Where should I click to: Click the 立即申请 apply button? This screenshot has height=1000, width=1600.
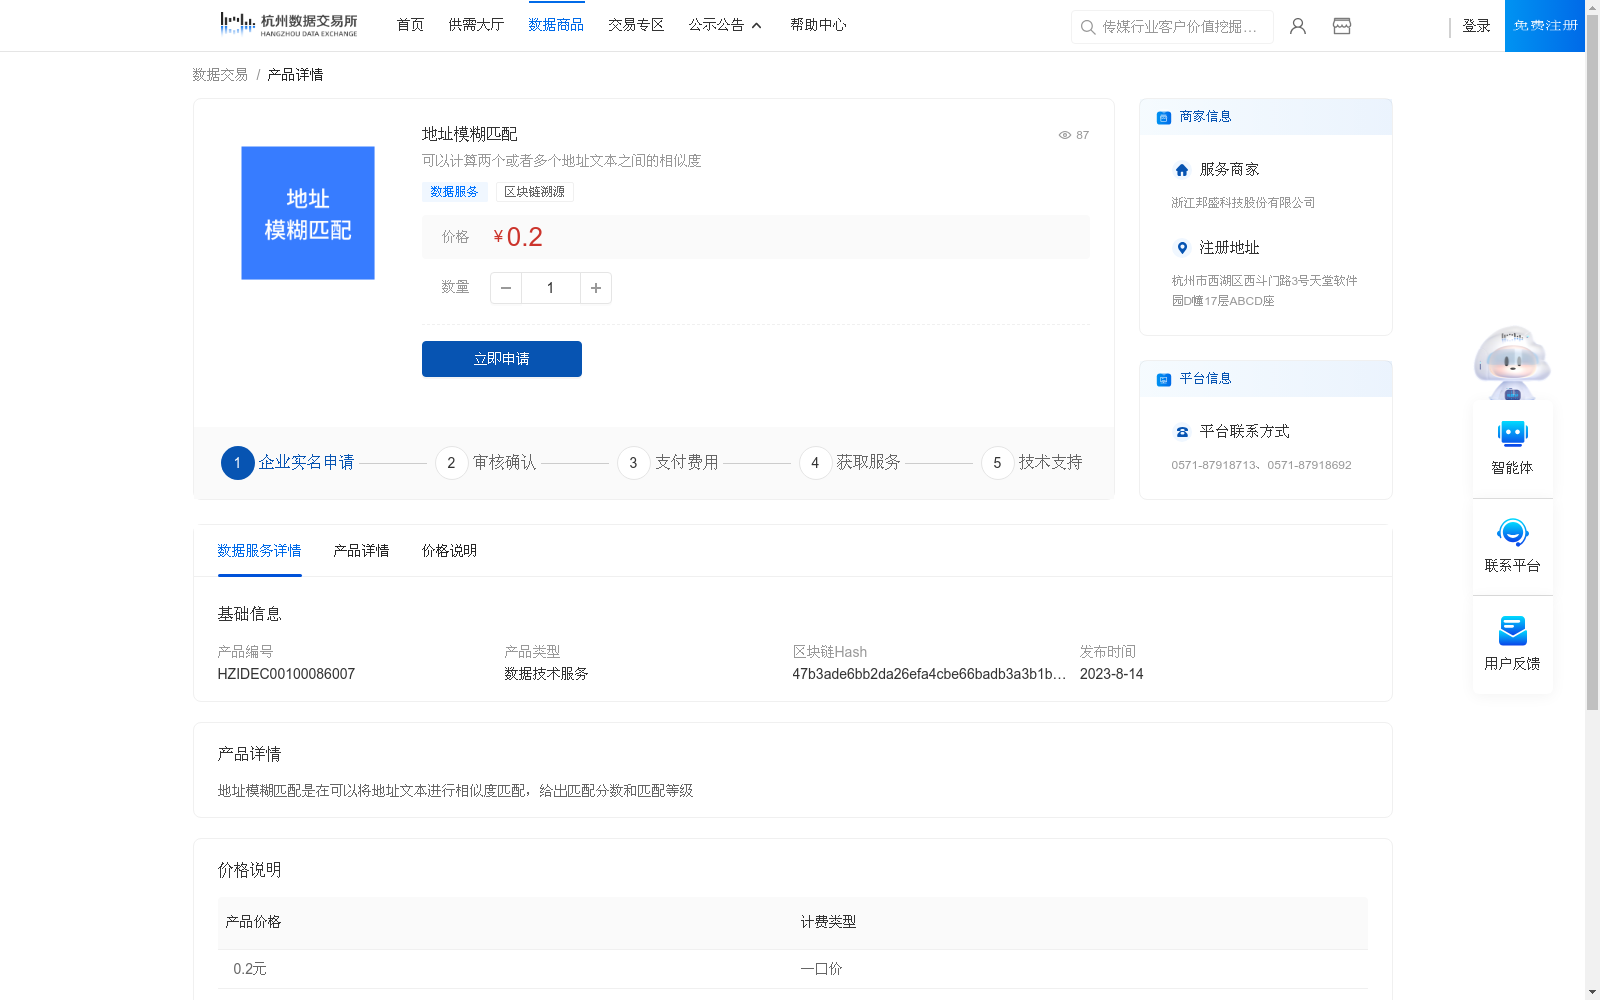coord(502,359)
